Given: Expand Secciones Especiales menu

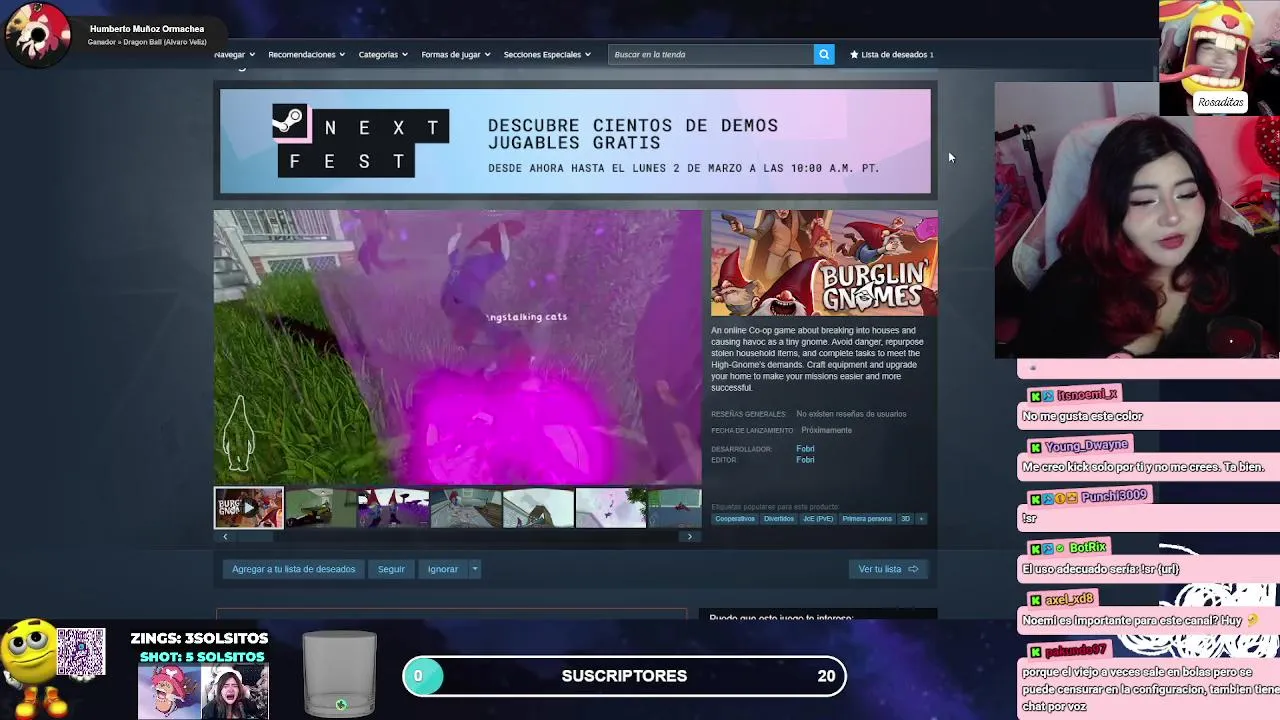Looking at the screenshot, I should click(x=547, y=54).
